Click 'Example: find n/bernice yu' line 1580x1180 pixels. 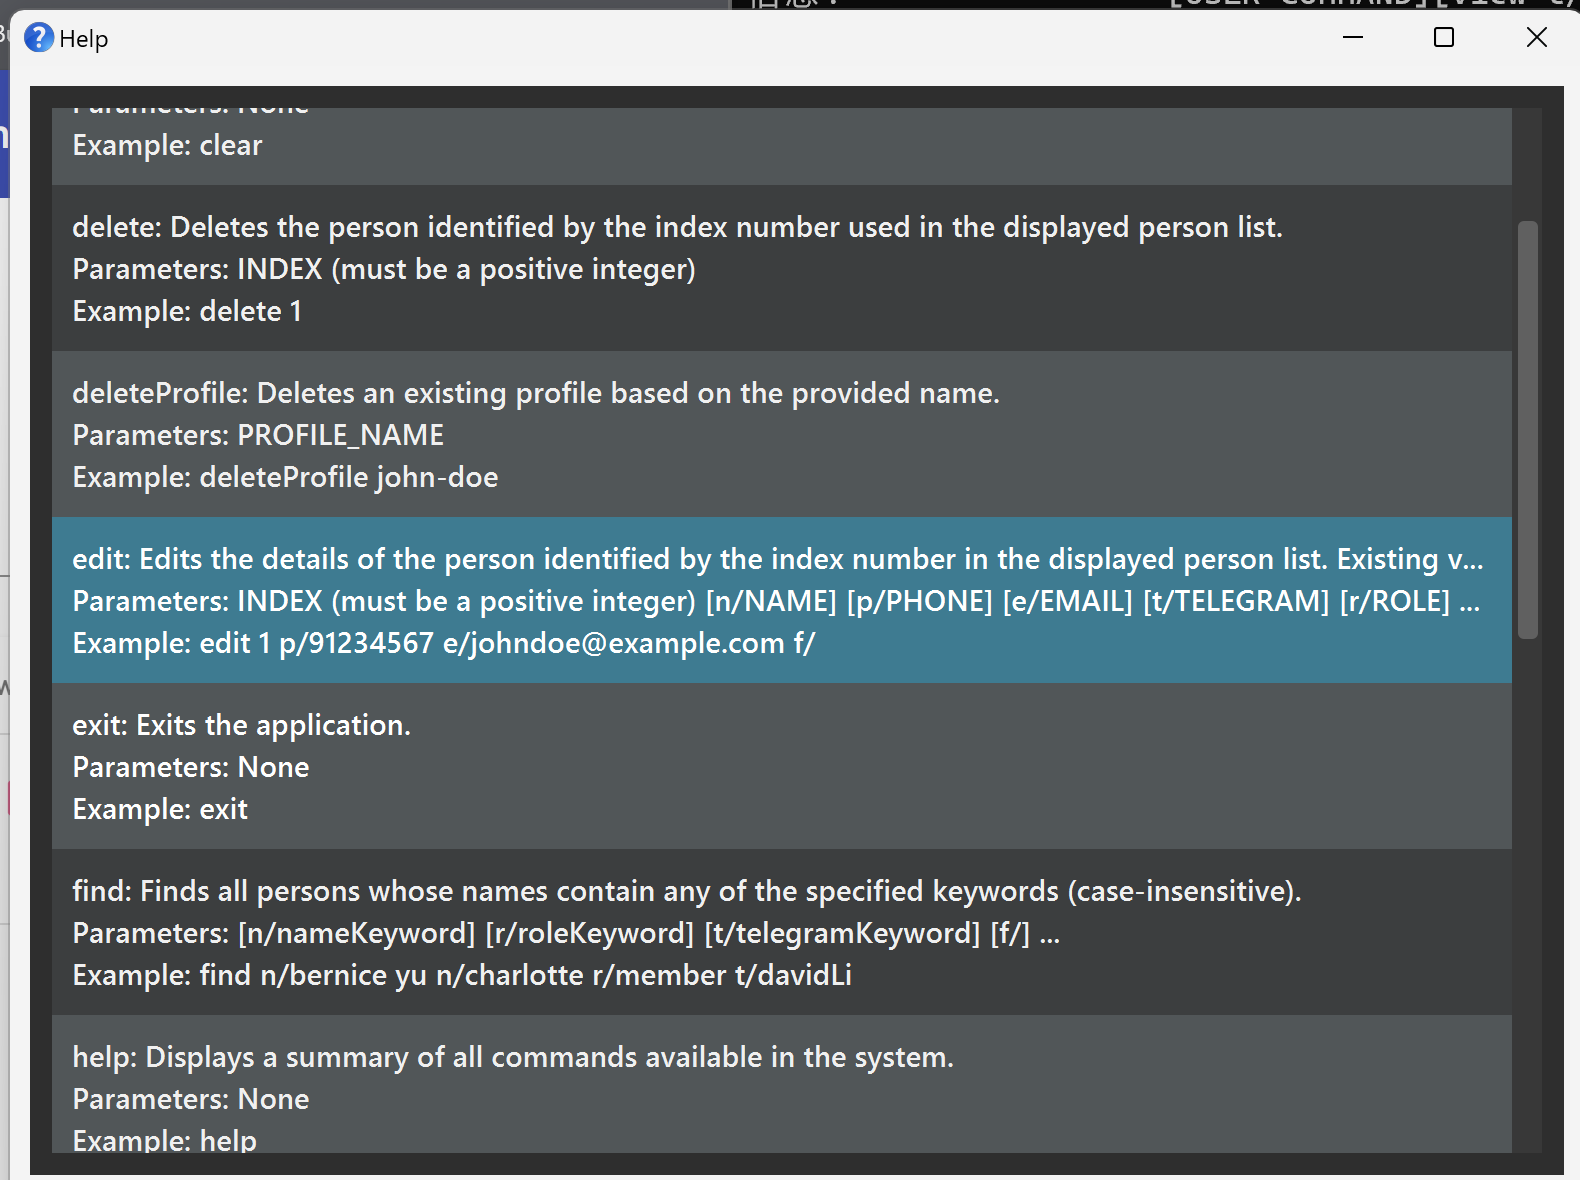coord(462,976)
